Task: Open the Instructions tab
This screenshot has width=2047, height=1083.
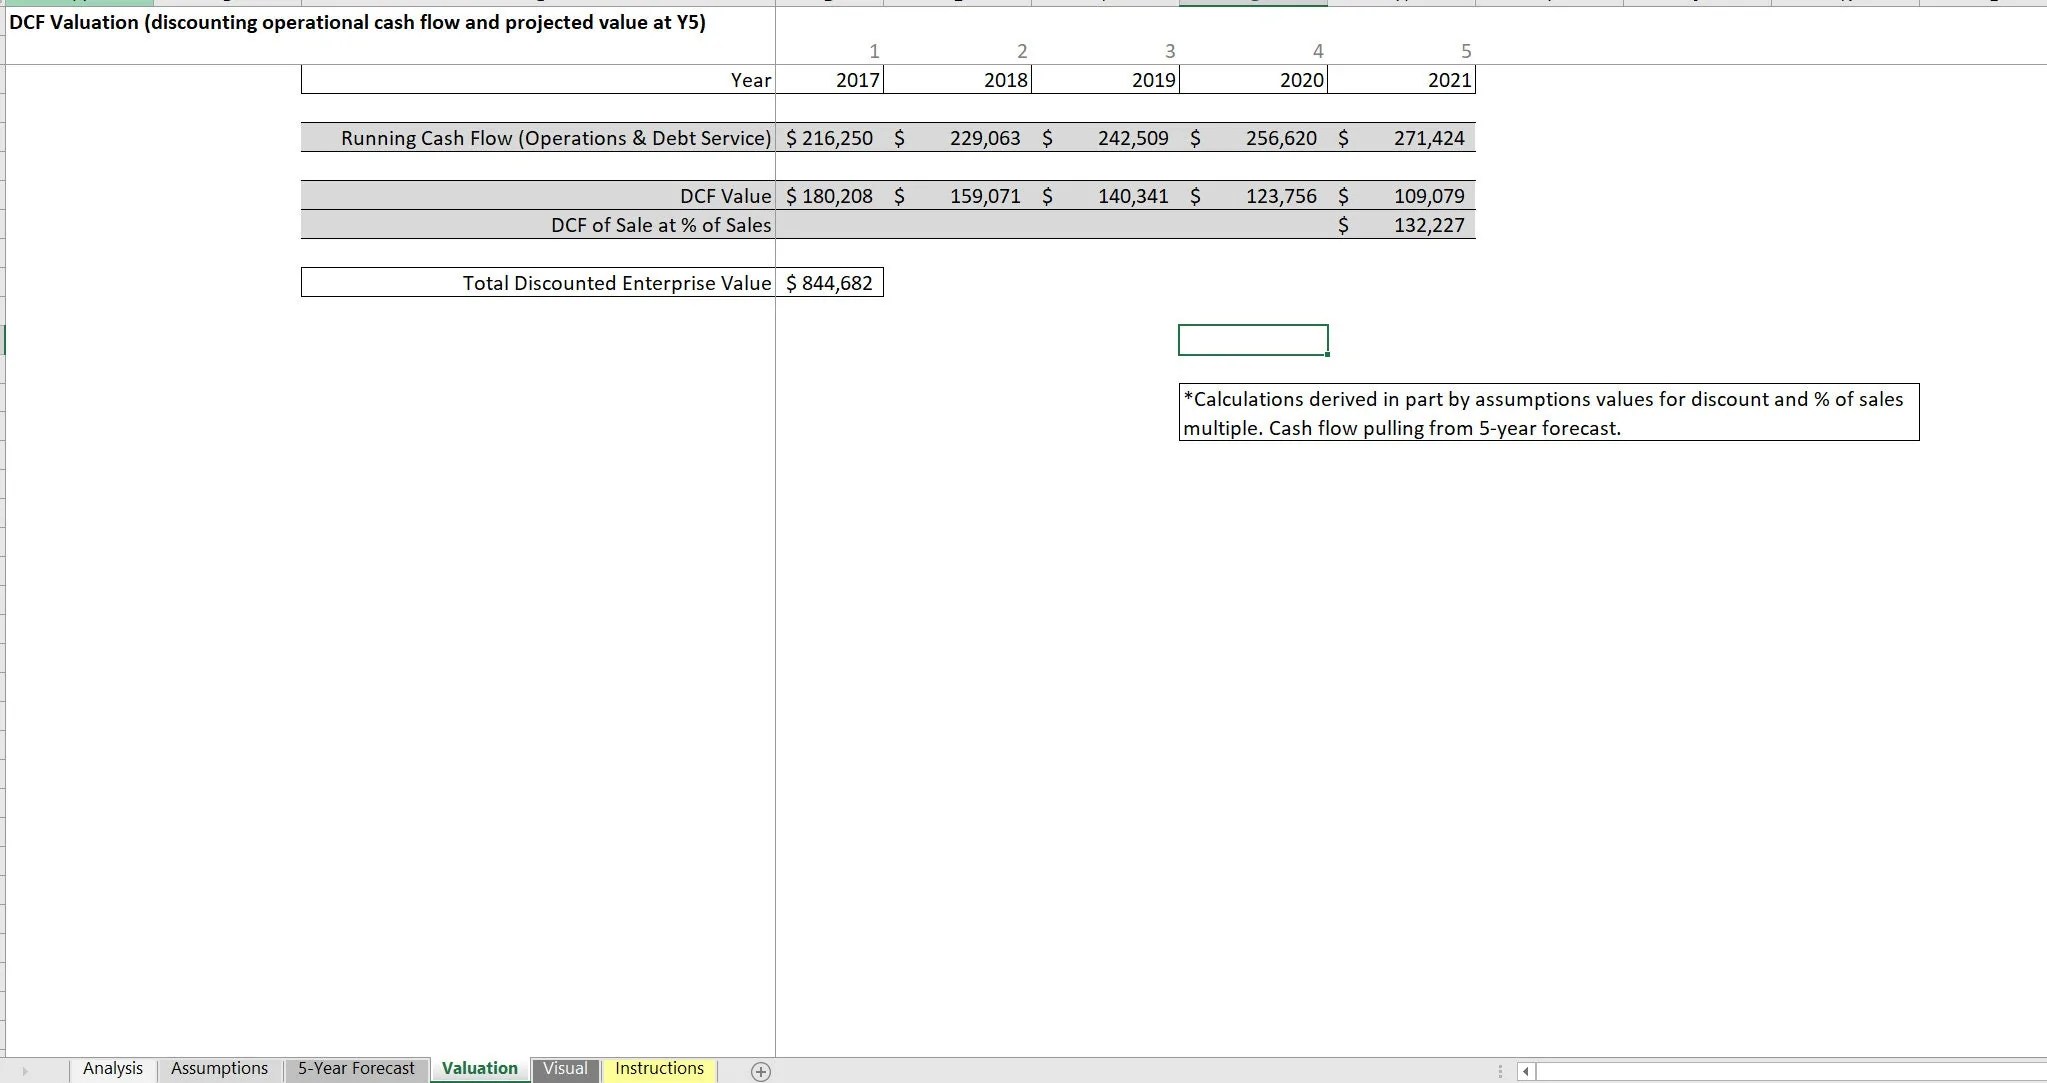Action: click(x=659, y=1068)
